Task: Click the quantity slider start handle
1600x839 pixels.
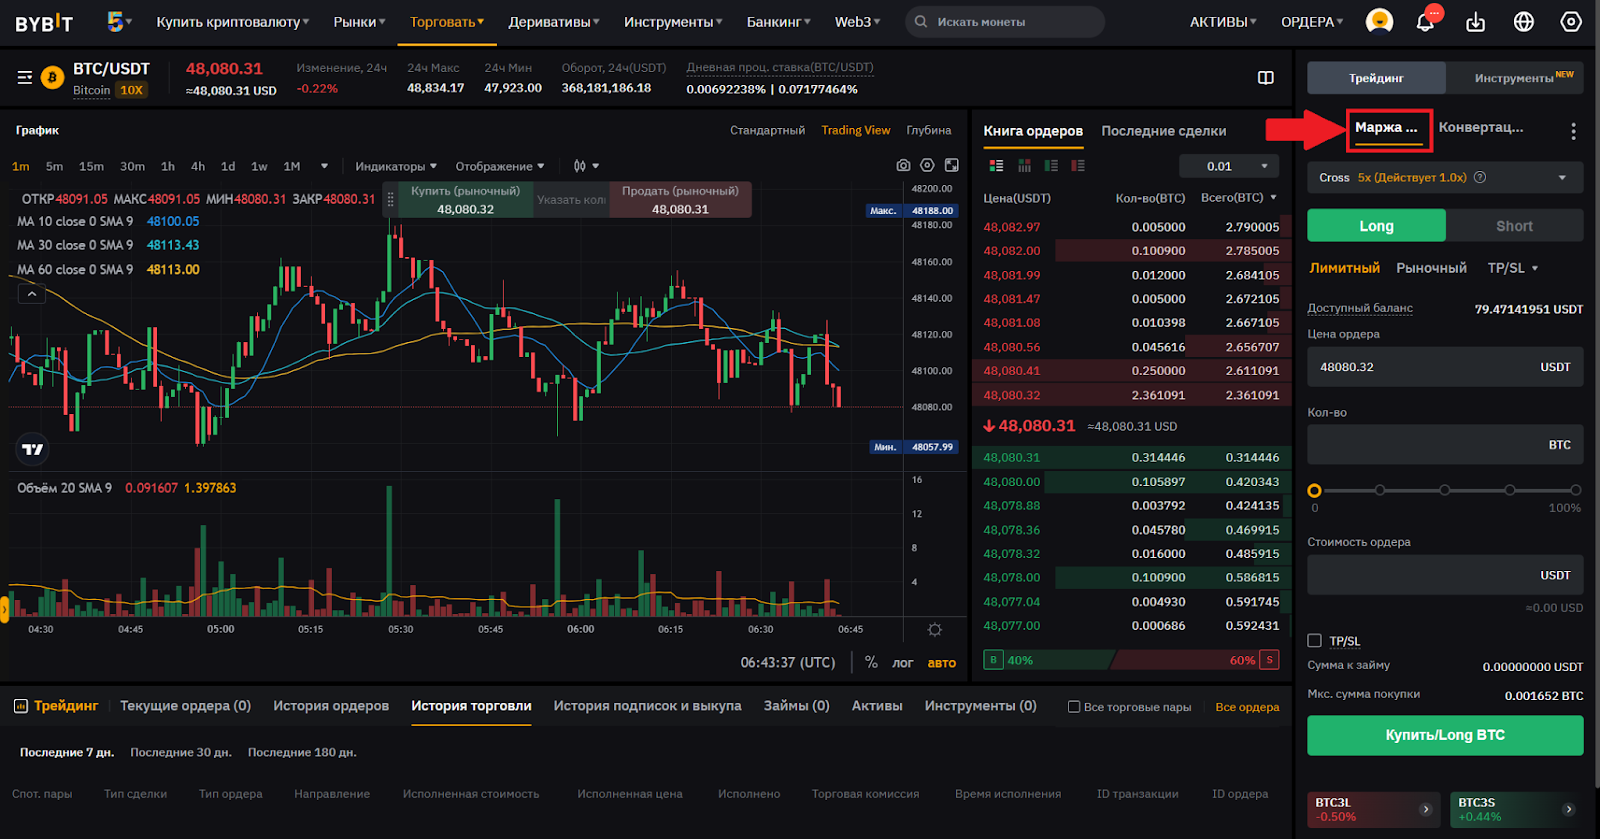Action: point(1314,490)
